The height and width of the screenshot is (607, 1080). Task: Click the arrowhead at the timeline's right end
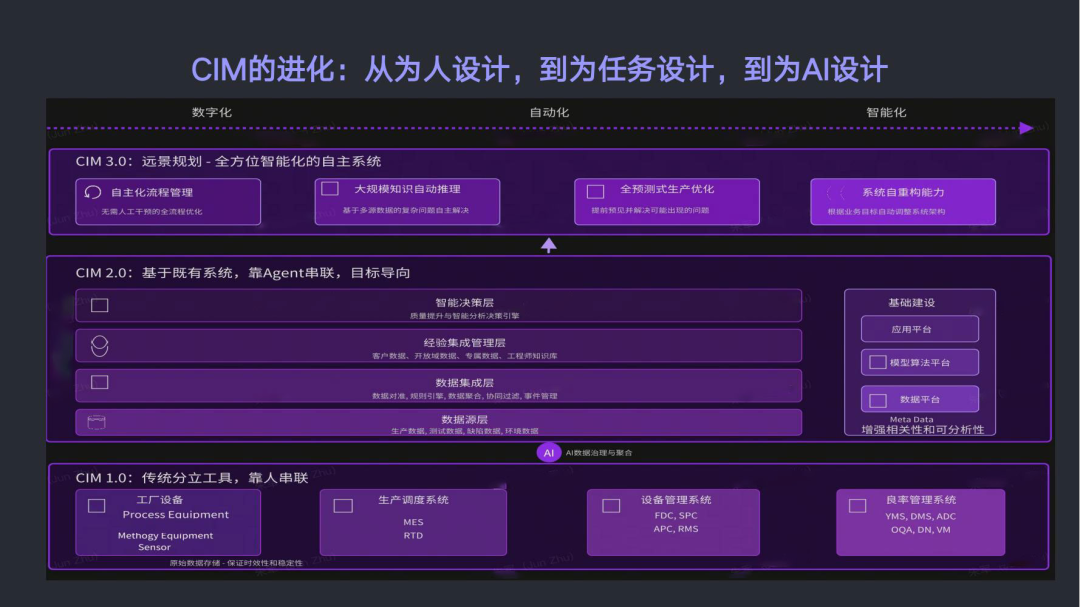[1026, 127]
